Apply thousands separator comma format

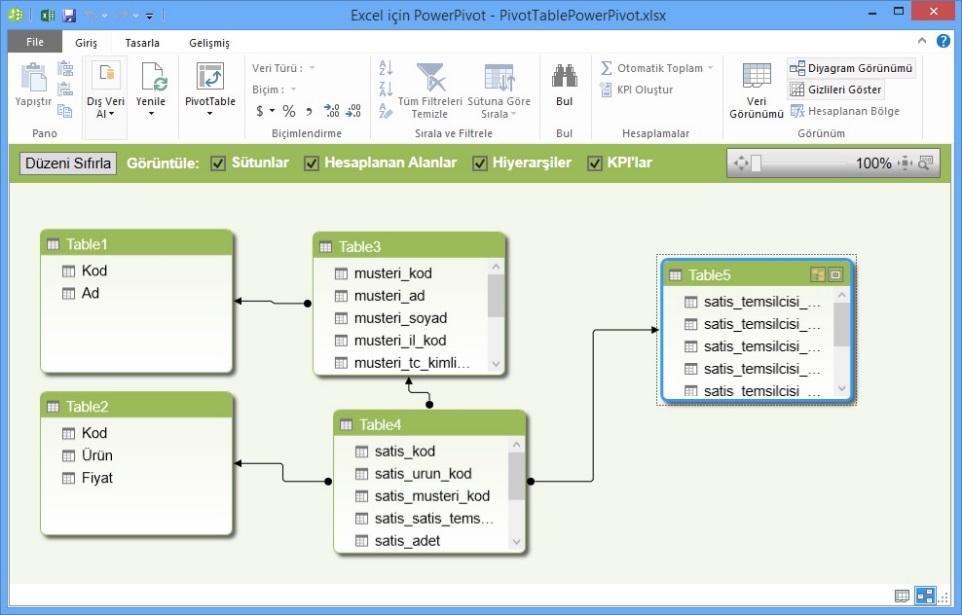point(309,112)
